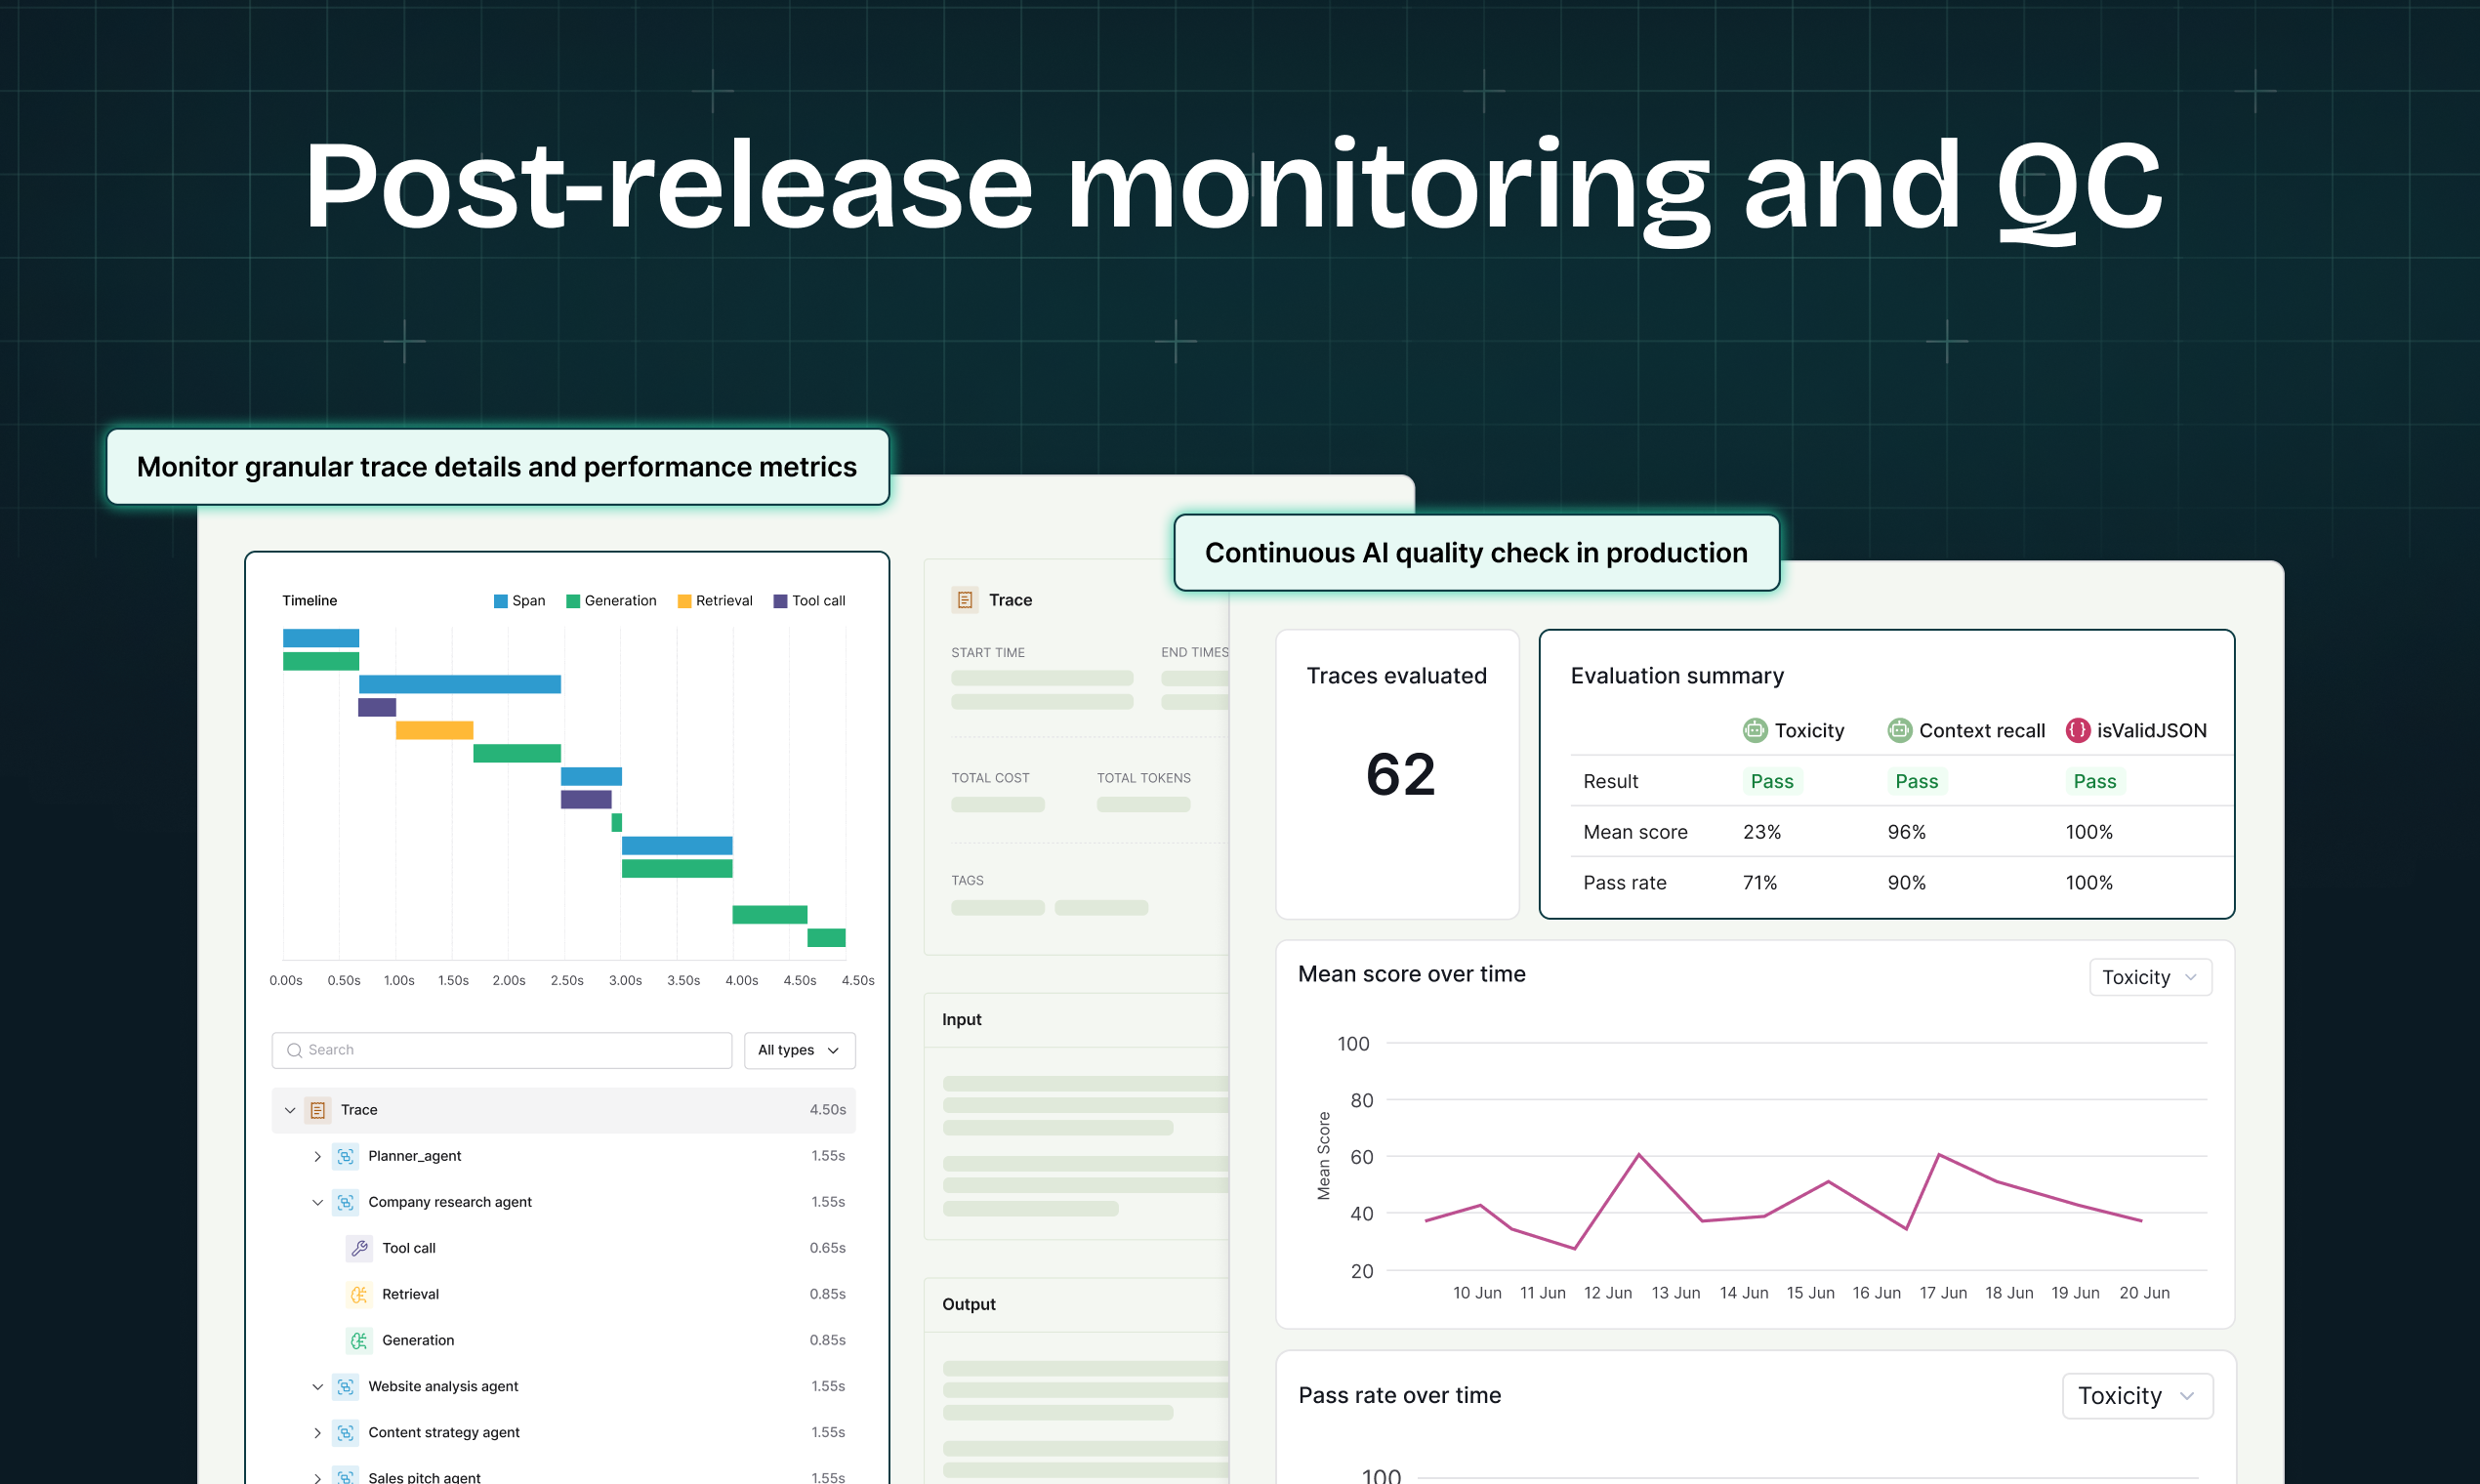Click the Planner_agent span icon

tap(345, 1156)
